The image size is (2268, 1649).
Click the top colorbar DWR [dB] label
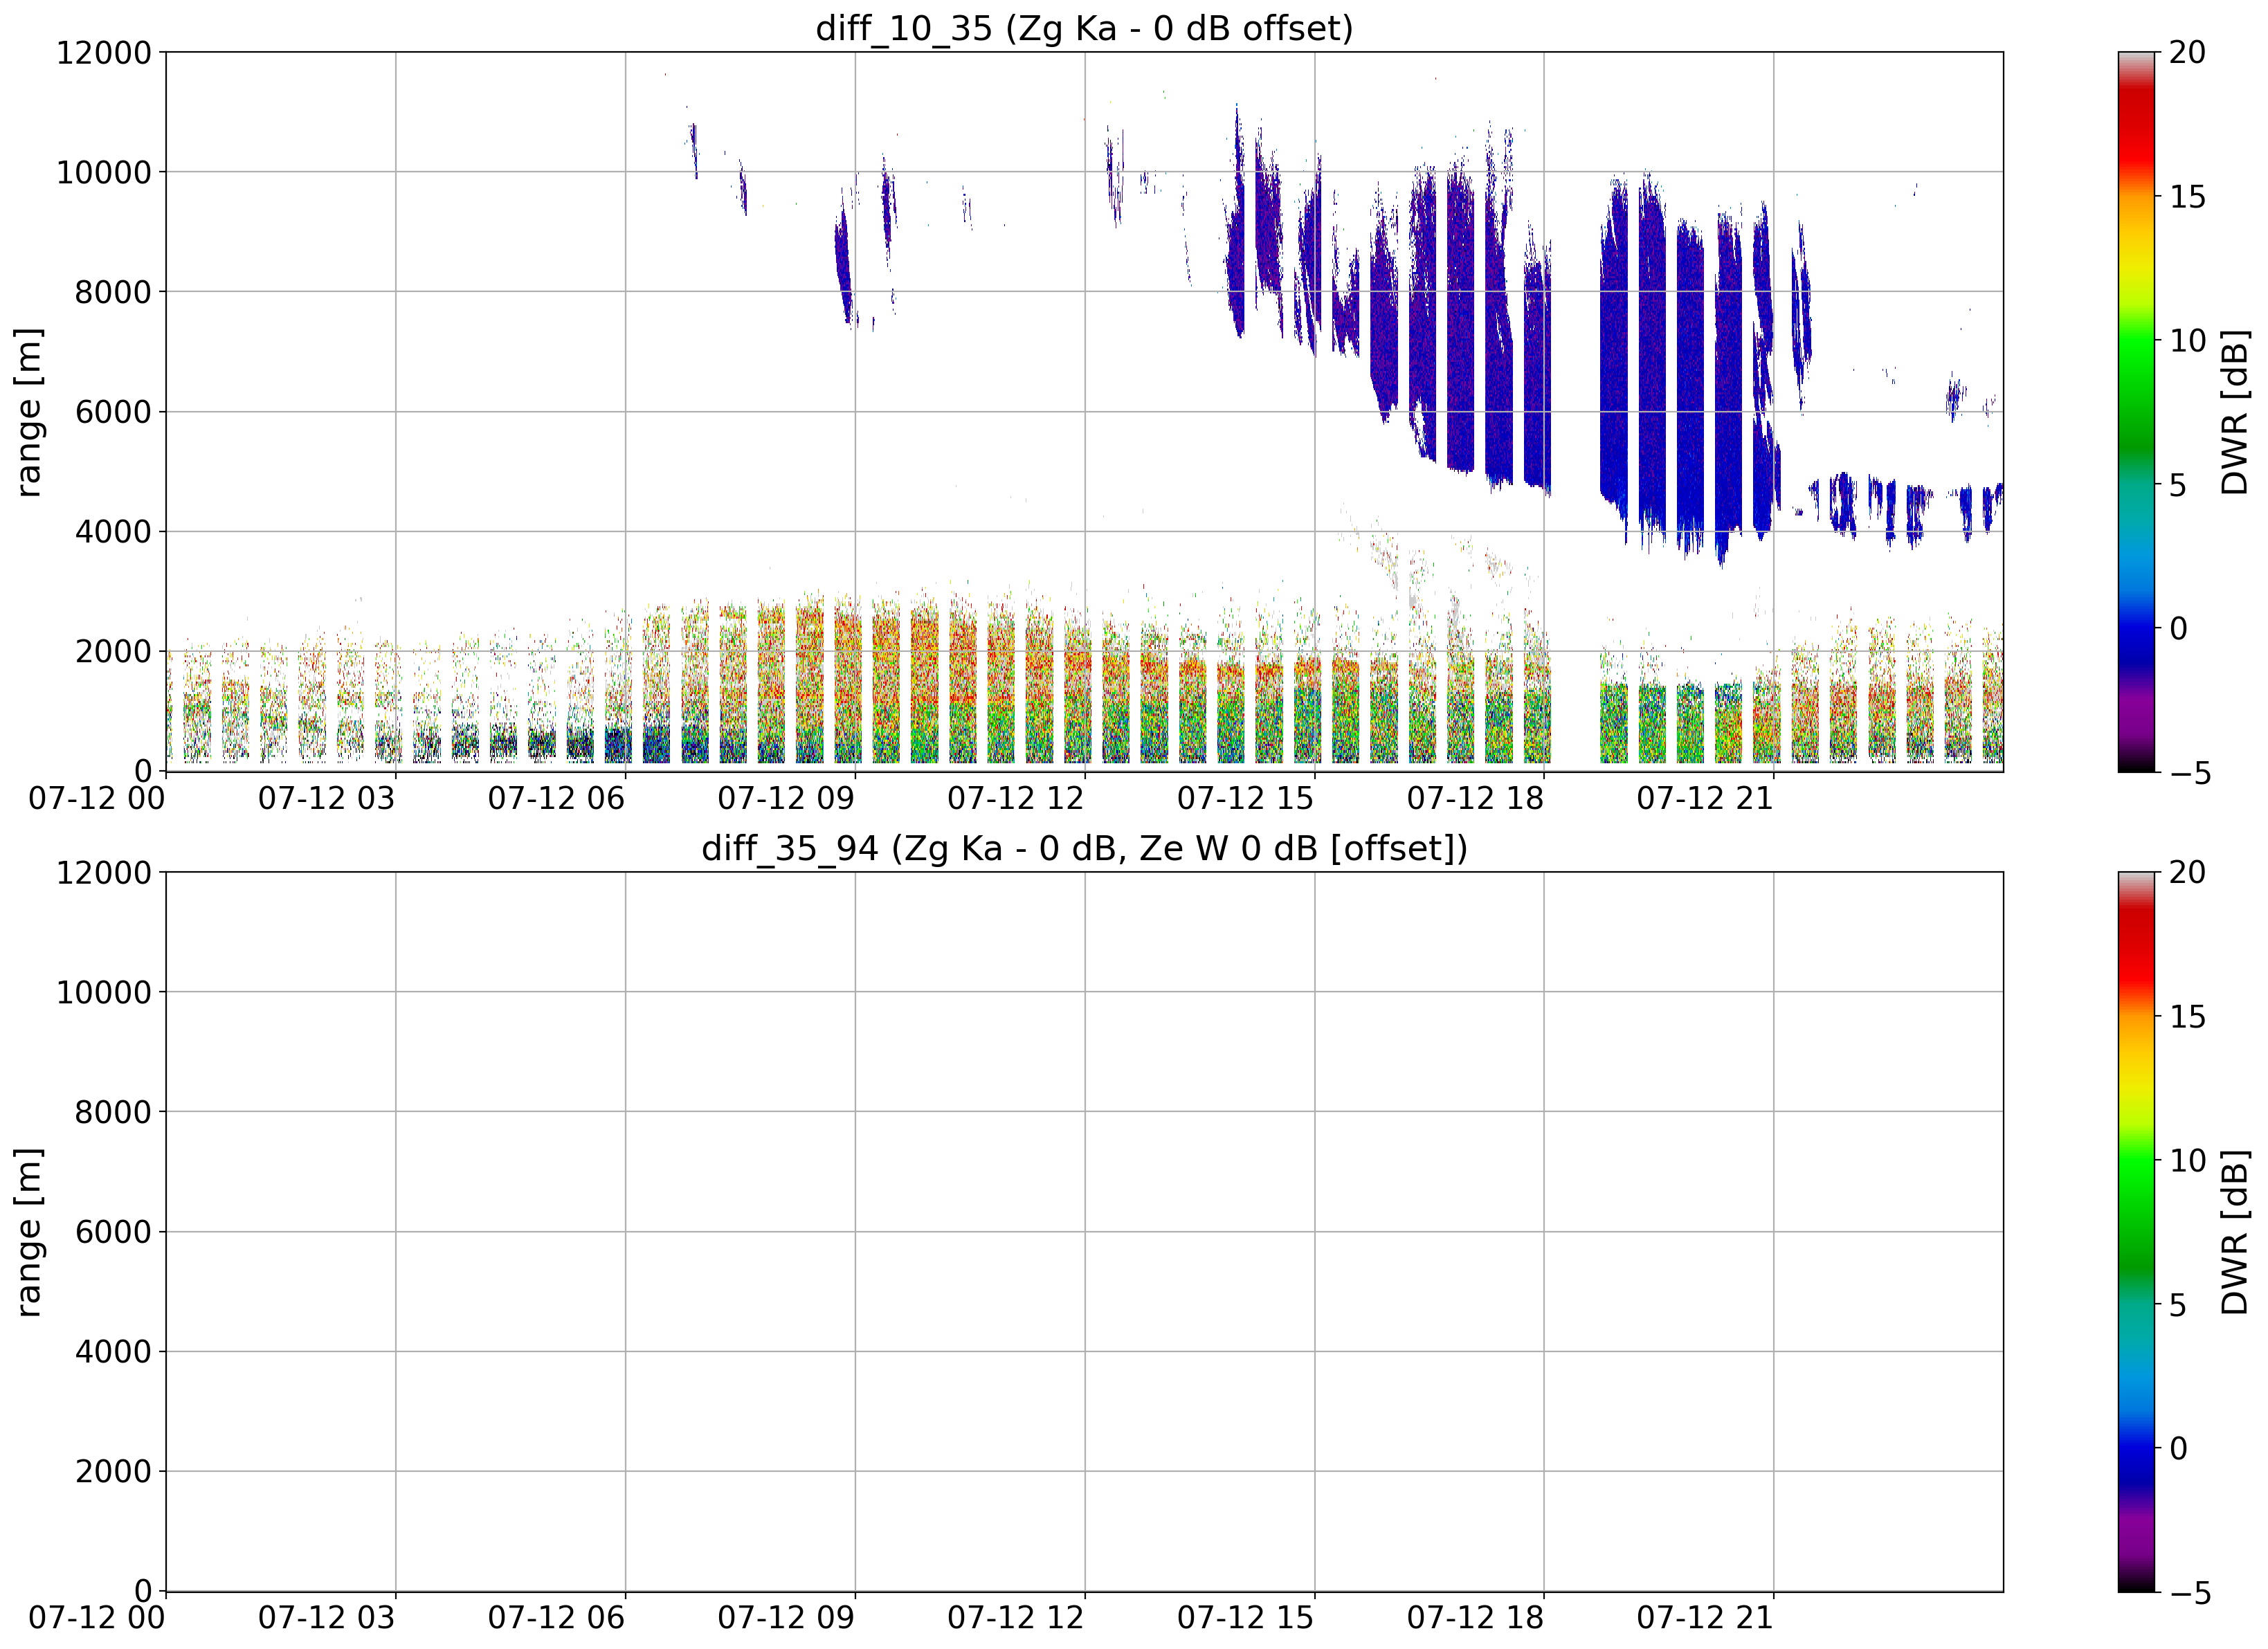coord(2233,412)
